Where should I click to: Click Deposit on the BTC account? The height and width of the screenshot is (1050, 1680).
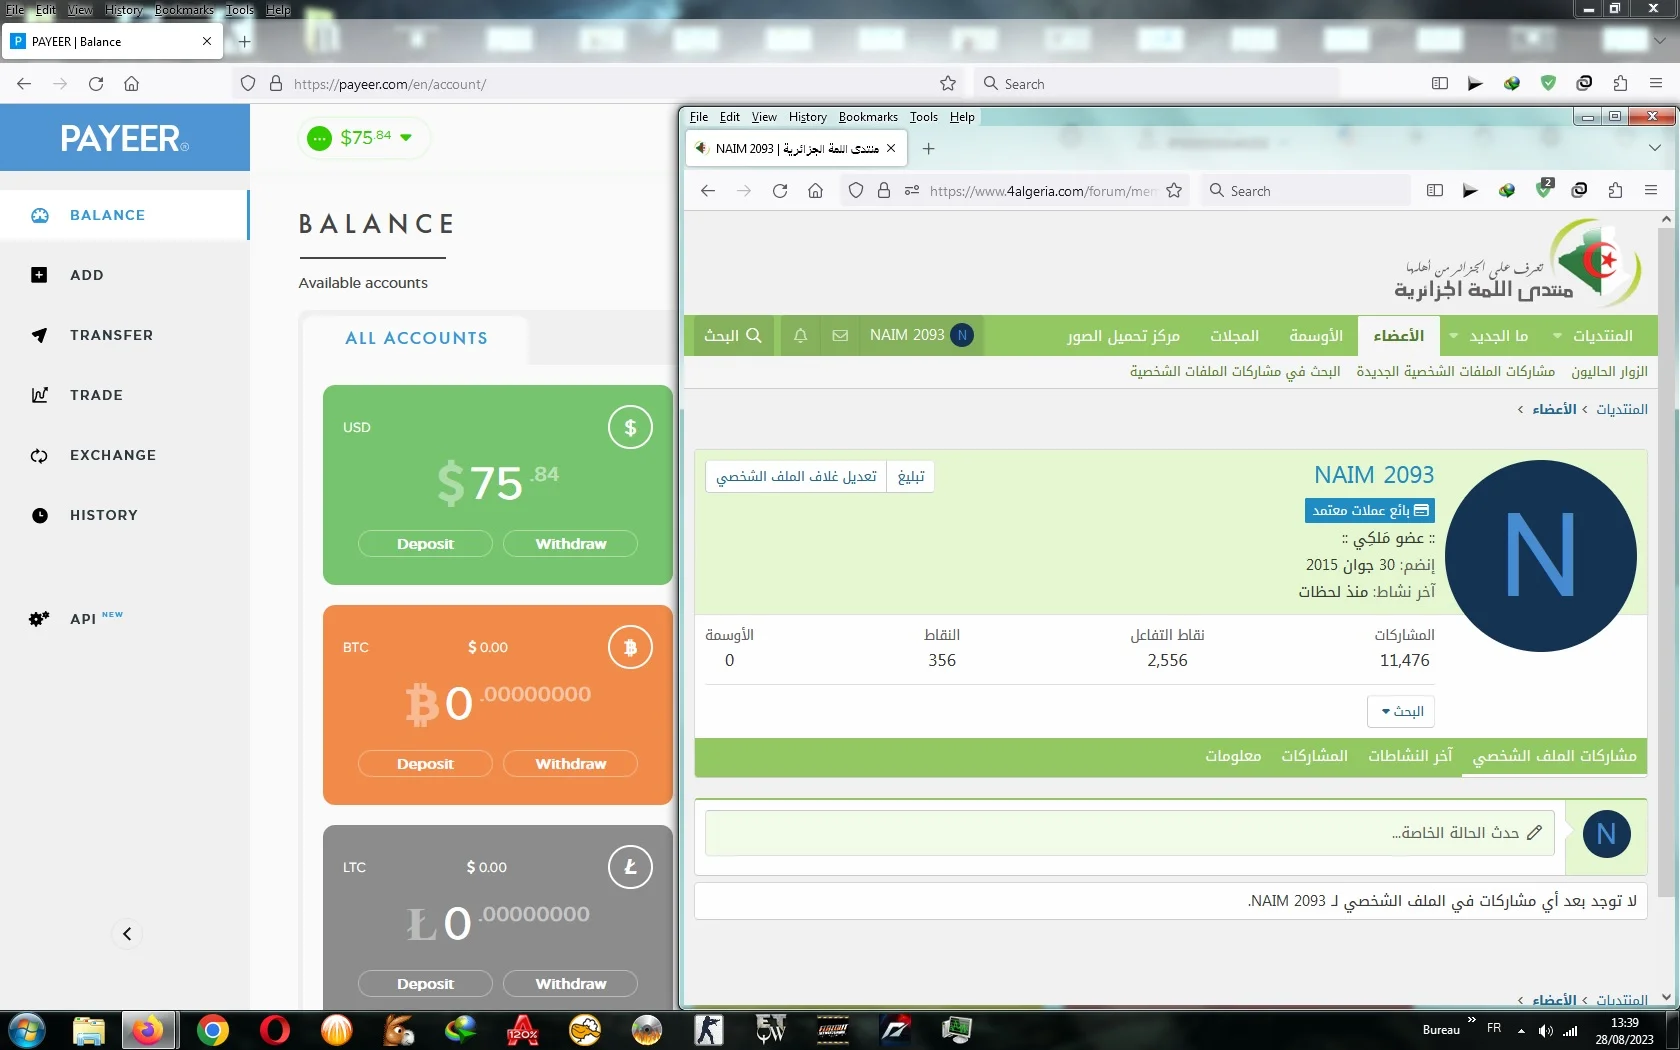pyautogui.click(x=425, y=764)
